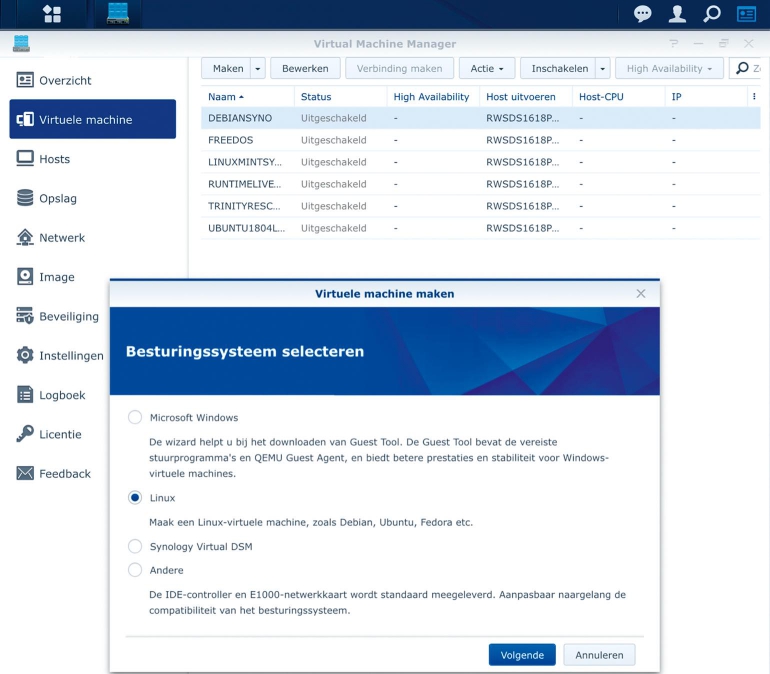Open the Netwerk section
Viewport: 770px width, 674px height.
click(61, 238)
